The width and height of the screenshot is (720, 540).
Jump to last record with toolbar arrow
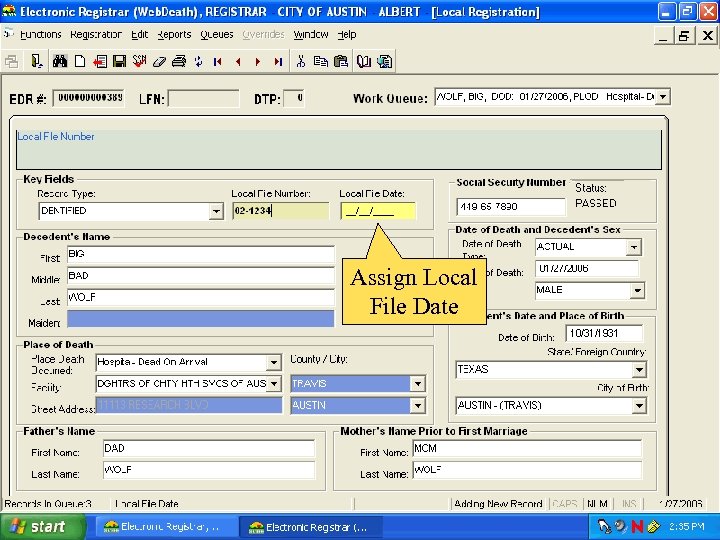tap(278, 61)
